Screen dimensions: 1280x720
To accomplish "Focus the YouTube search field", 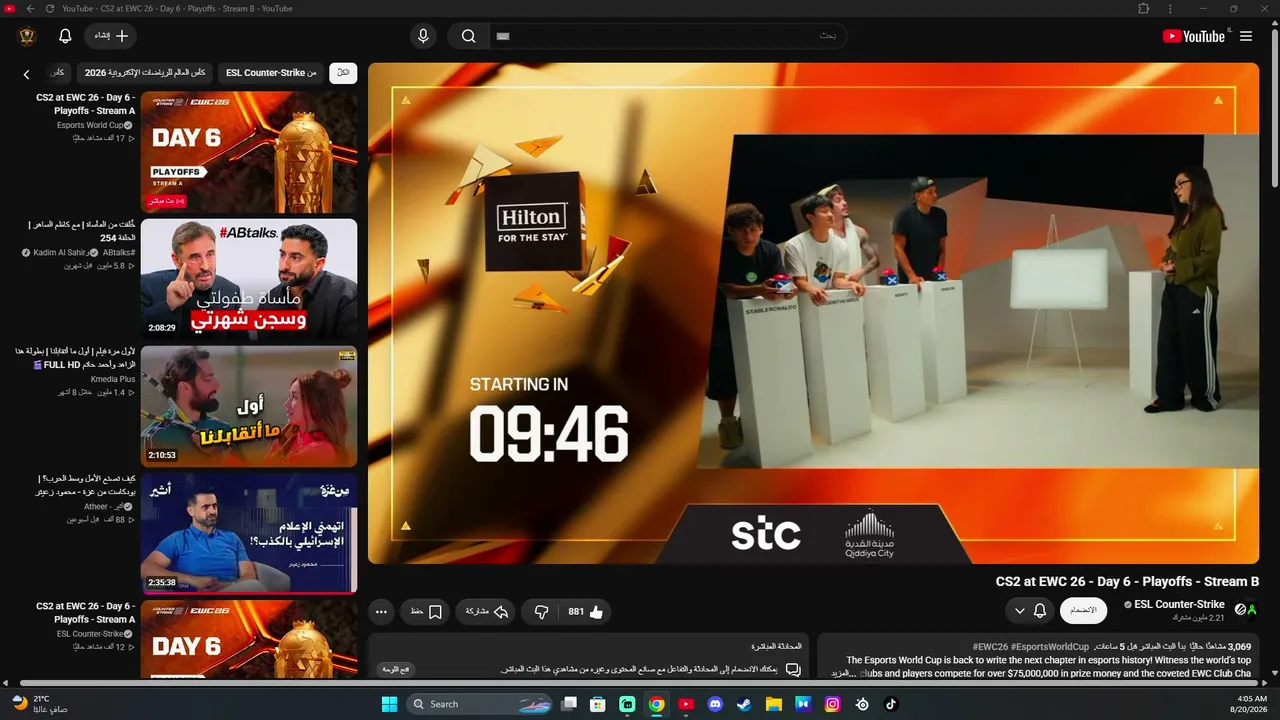I will [668, 36].
